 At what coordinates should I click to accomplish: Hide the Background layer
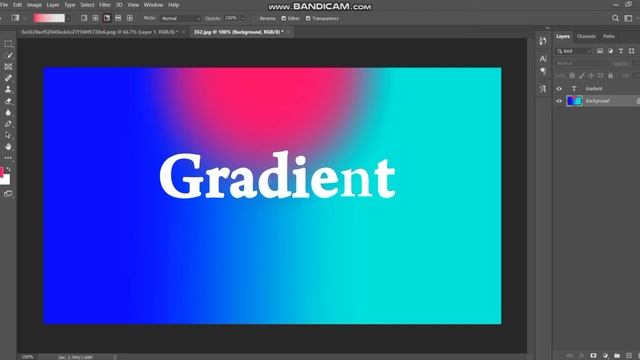point(559,101)
